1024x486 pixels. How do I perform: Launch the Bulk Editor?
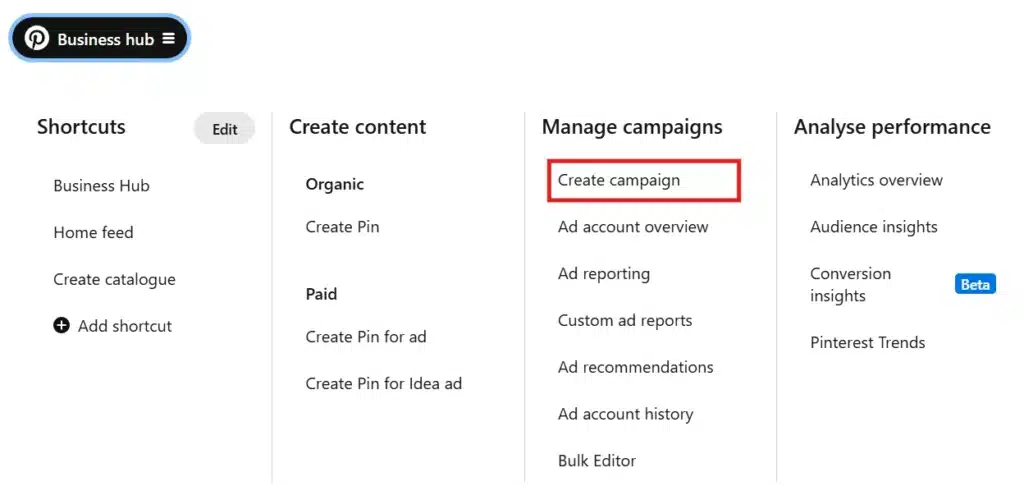pos(597,461)
